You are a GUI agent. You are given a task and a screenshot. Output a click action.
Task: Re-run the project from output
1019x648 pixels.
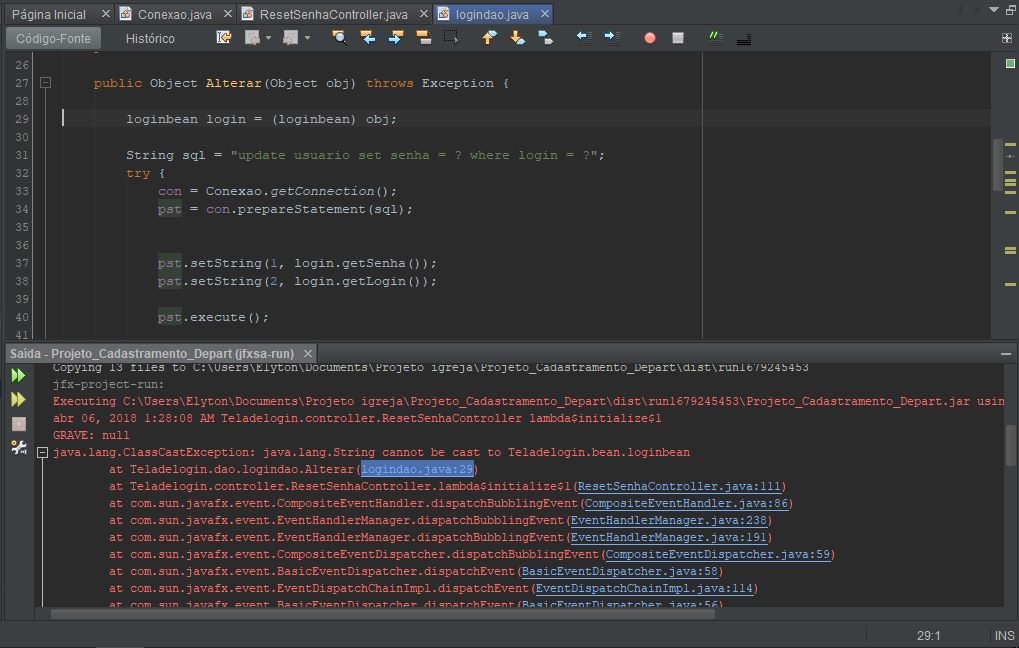18,375
